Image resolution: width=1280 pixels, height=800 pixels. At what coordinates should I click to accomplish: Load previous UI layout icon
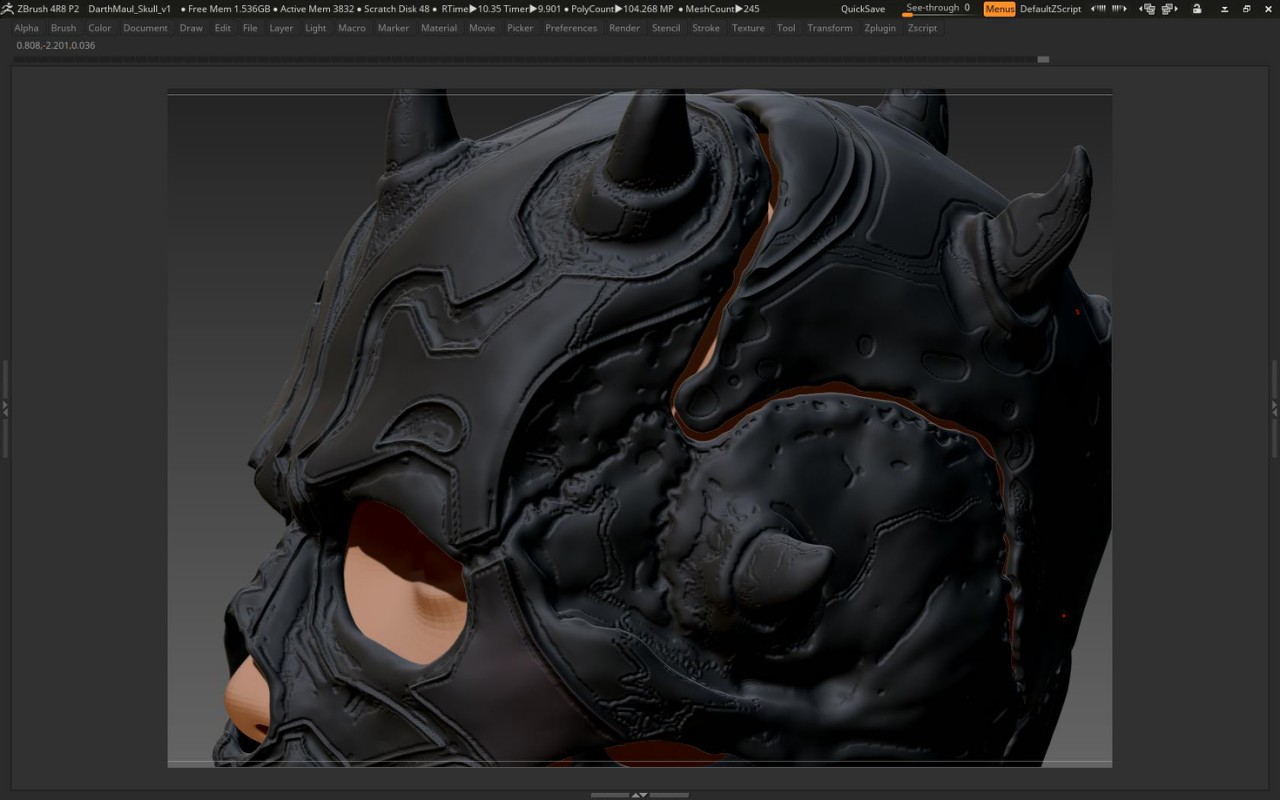tap(1148, 9)
